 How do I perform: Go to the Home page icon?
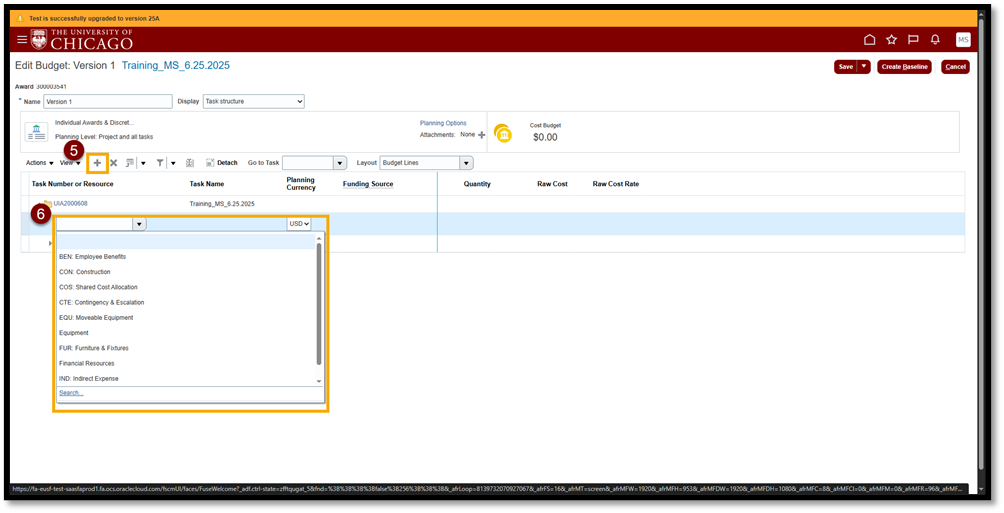(x=869, y=40)
